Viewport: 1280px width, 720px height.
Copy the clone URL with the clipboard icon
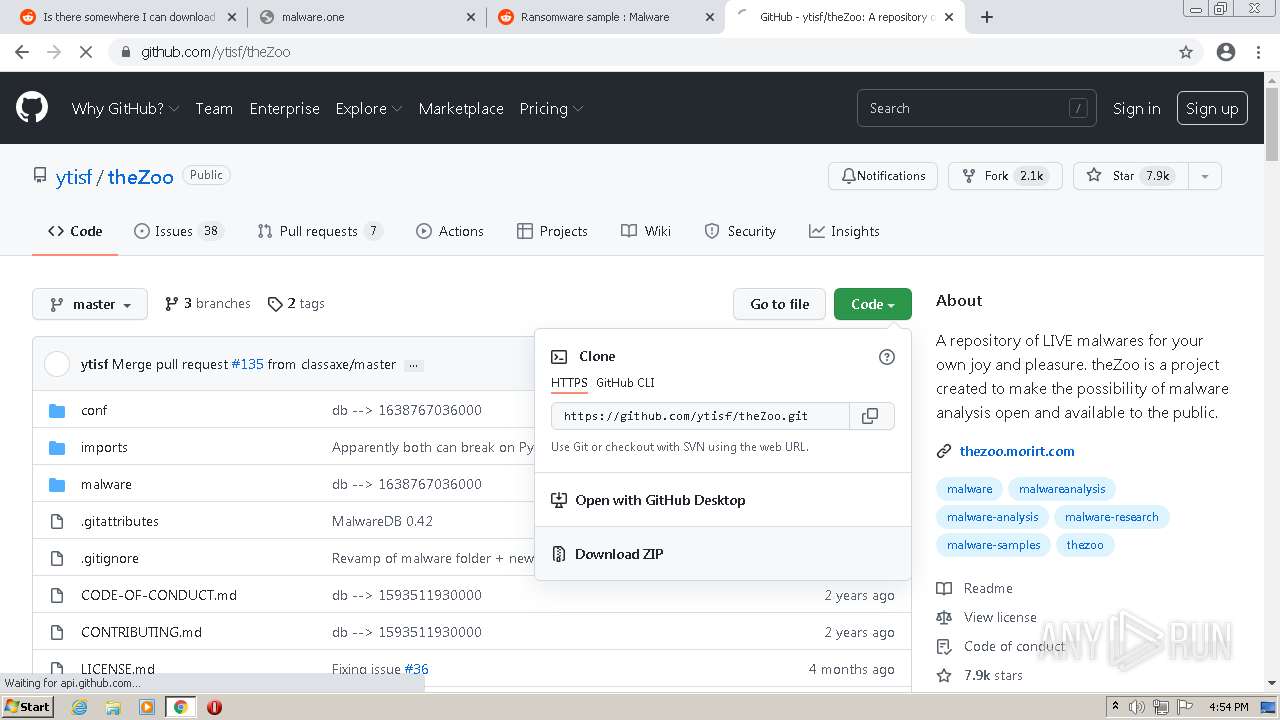(871, 416)
